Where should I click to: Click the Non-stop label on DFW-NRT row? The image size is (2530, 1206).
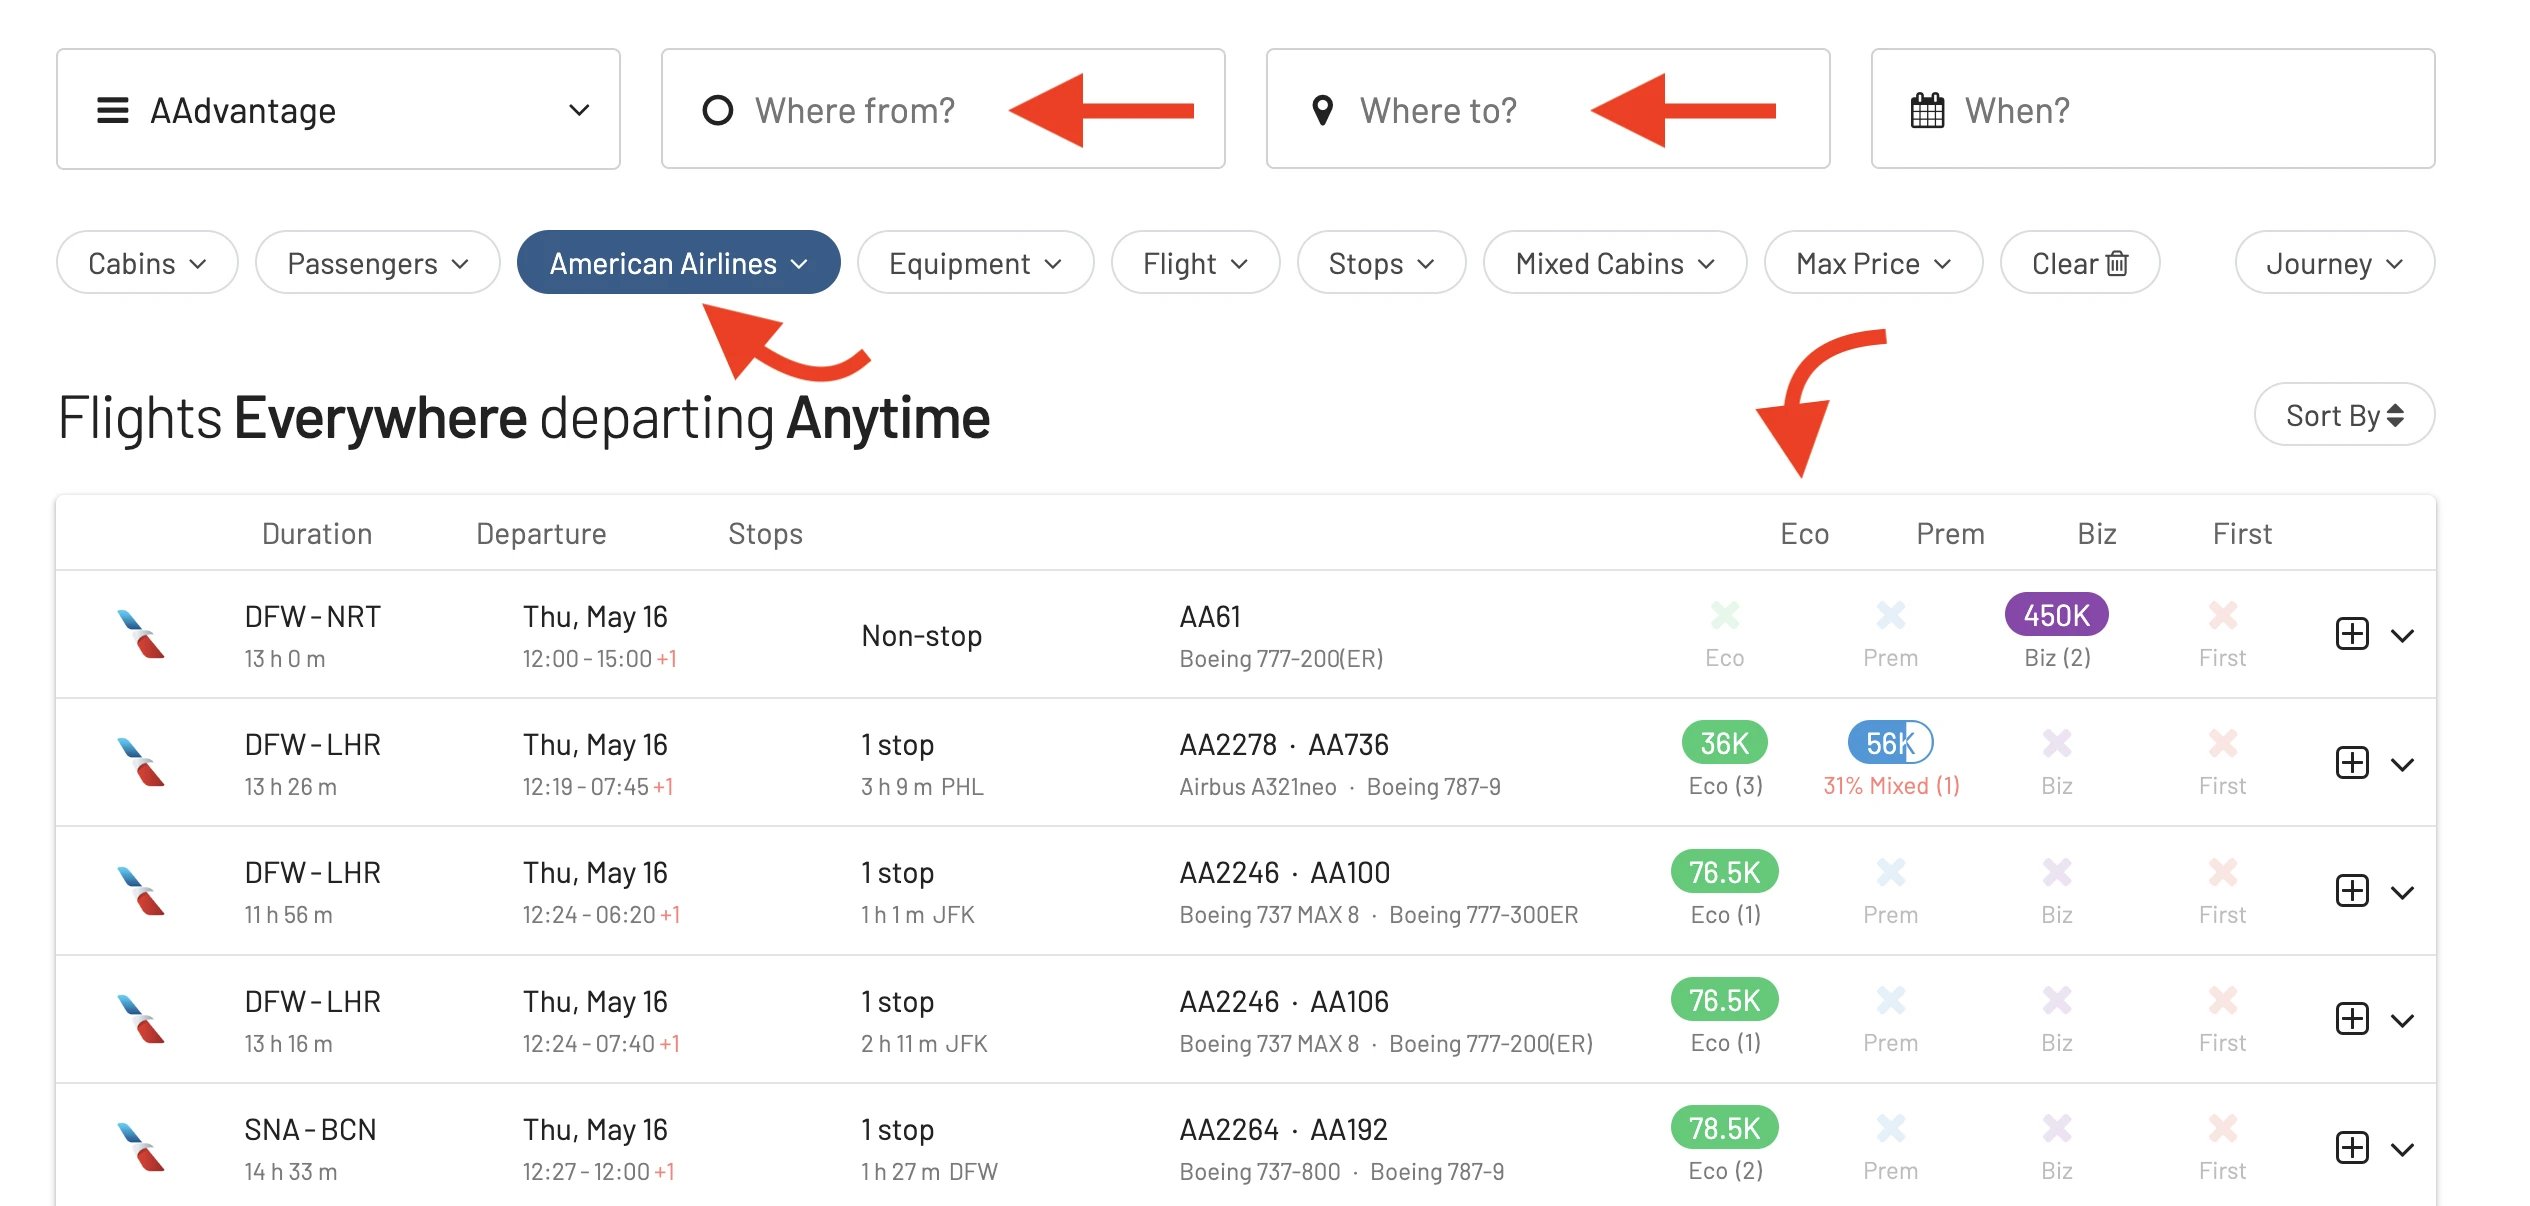(922, 636)
